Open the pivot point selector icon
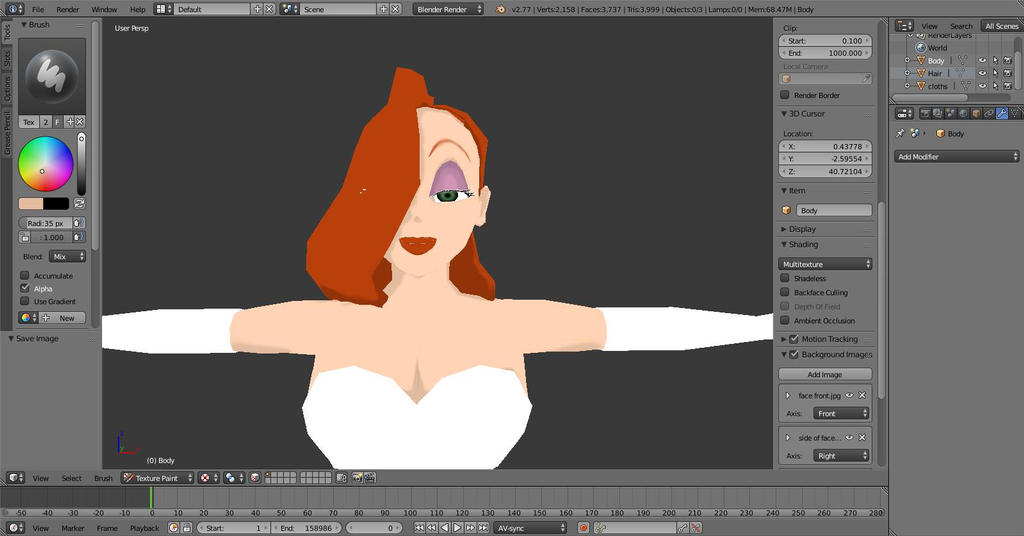1024x536 pixels. click(233, 478)
